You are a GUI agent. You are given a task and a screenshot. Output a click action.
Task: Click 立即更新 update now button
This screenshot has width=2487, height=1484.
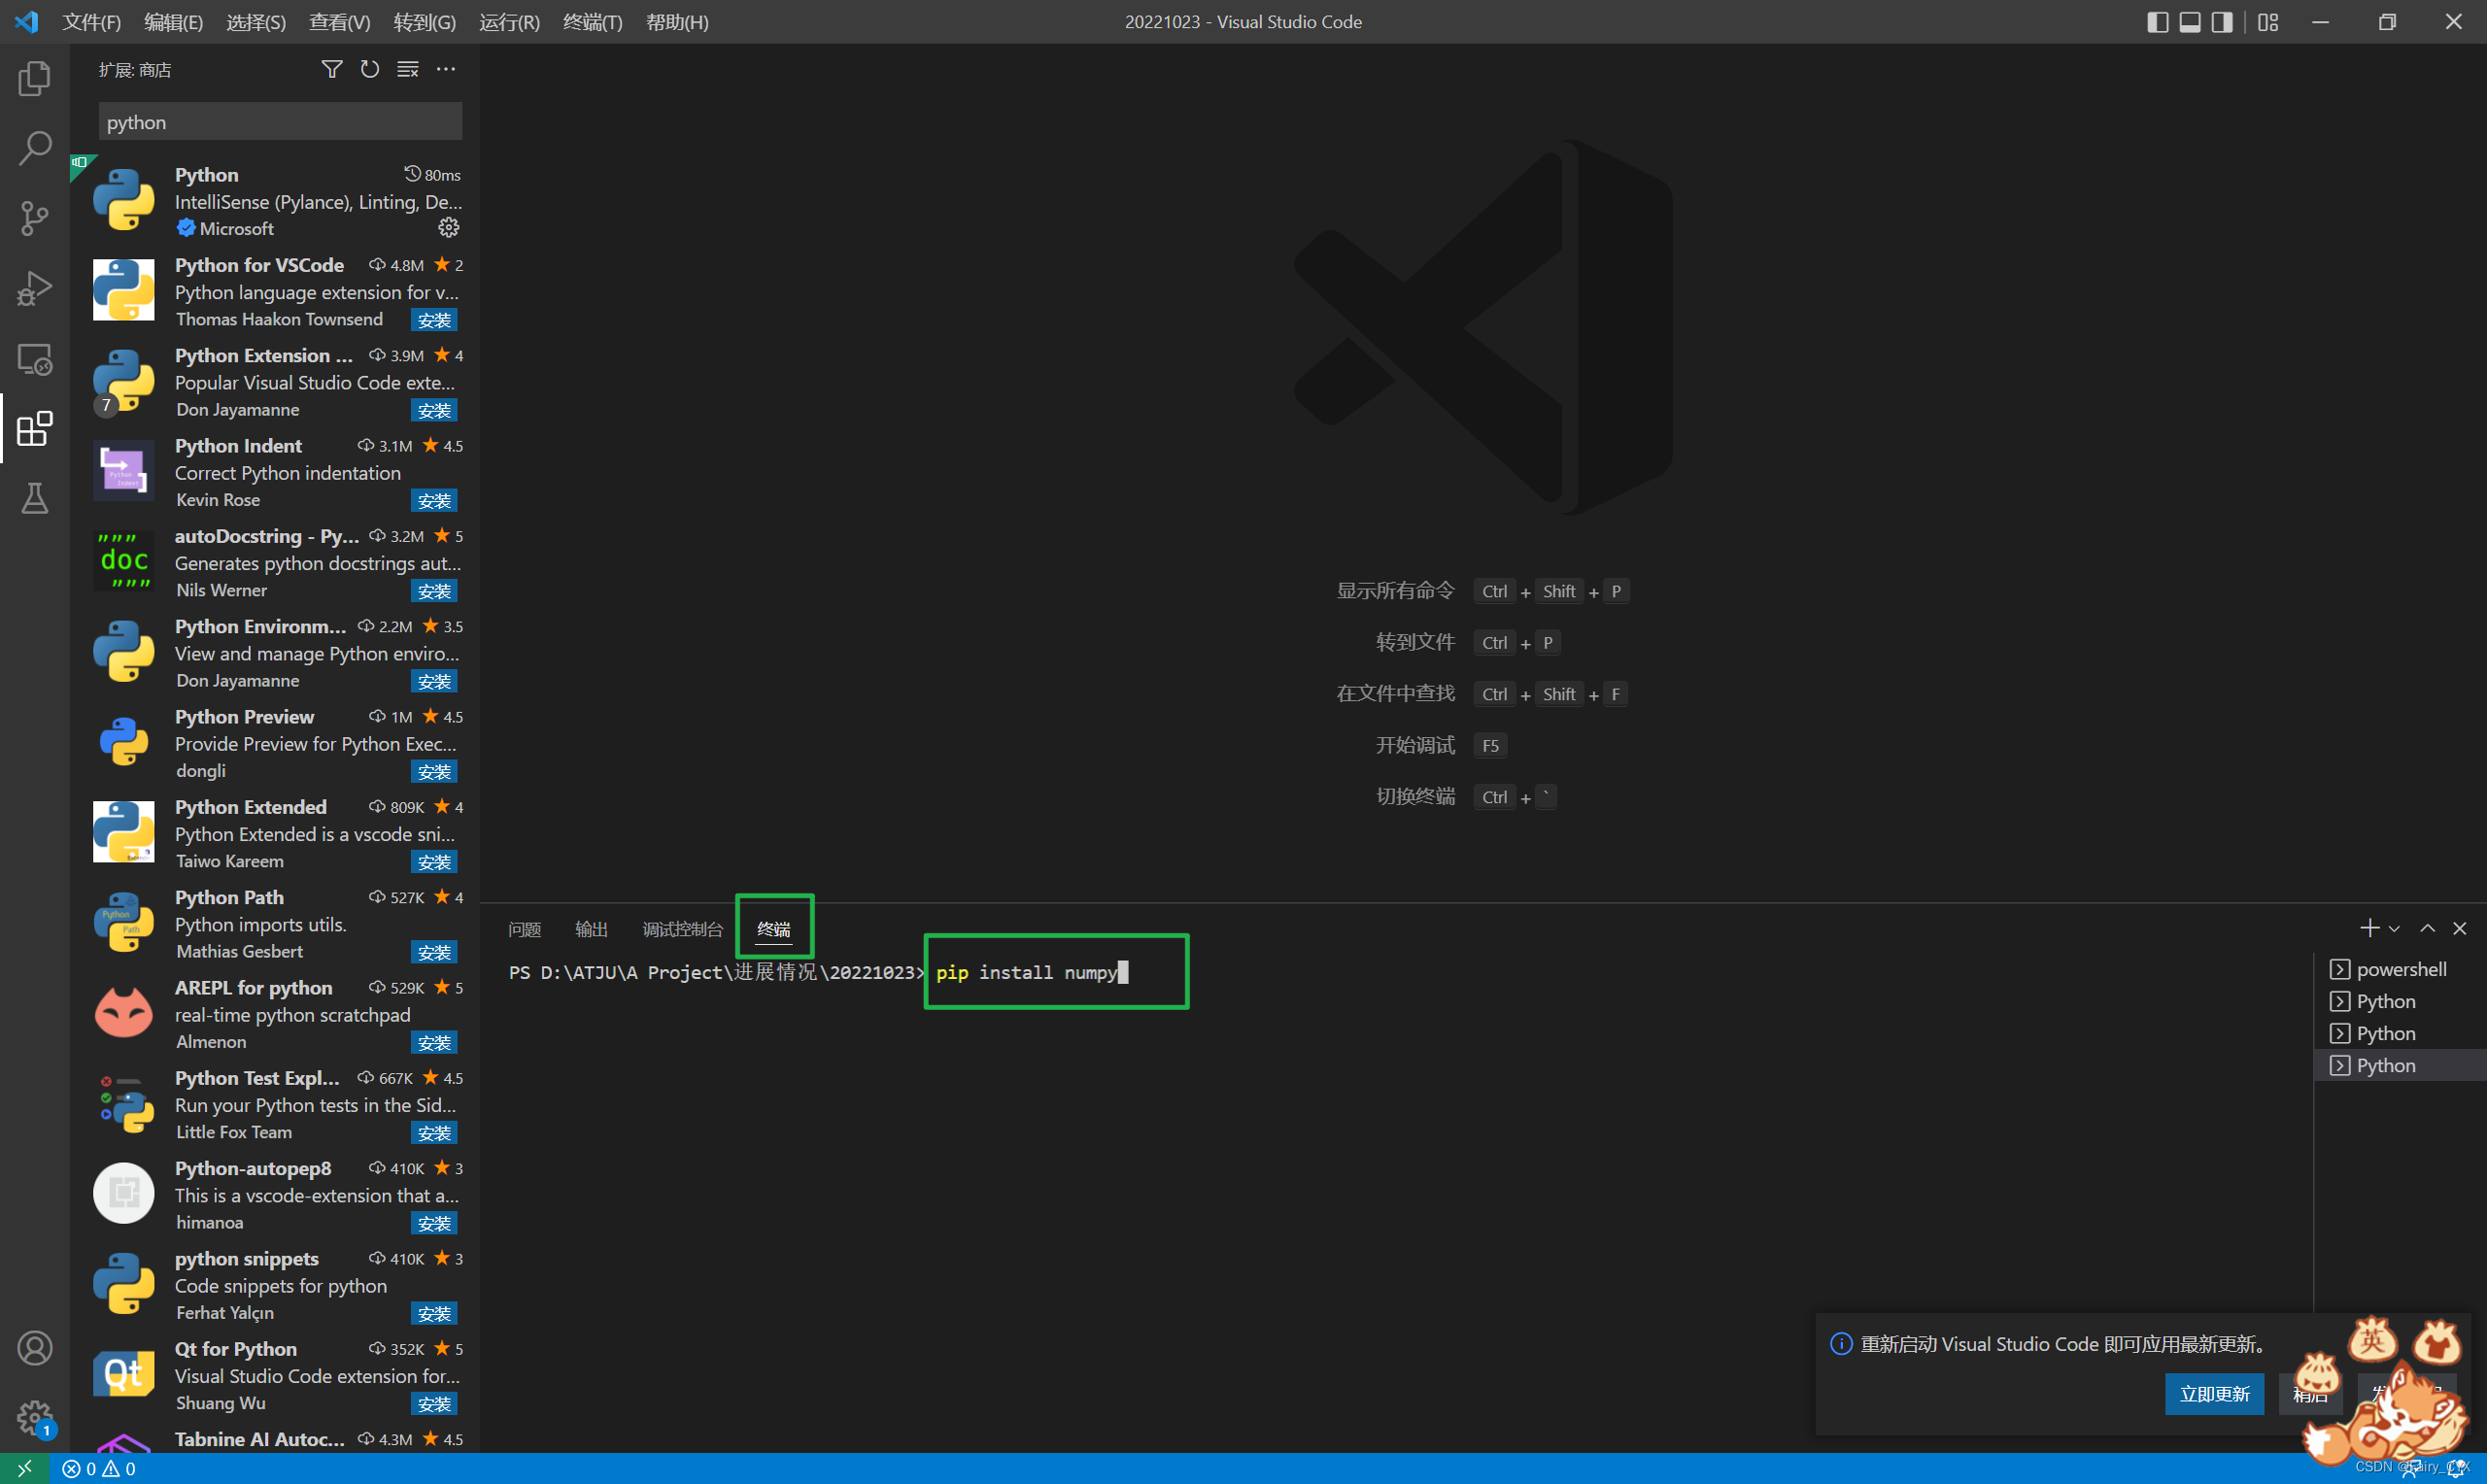coord(2214,1393)
